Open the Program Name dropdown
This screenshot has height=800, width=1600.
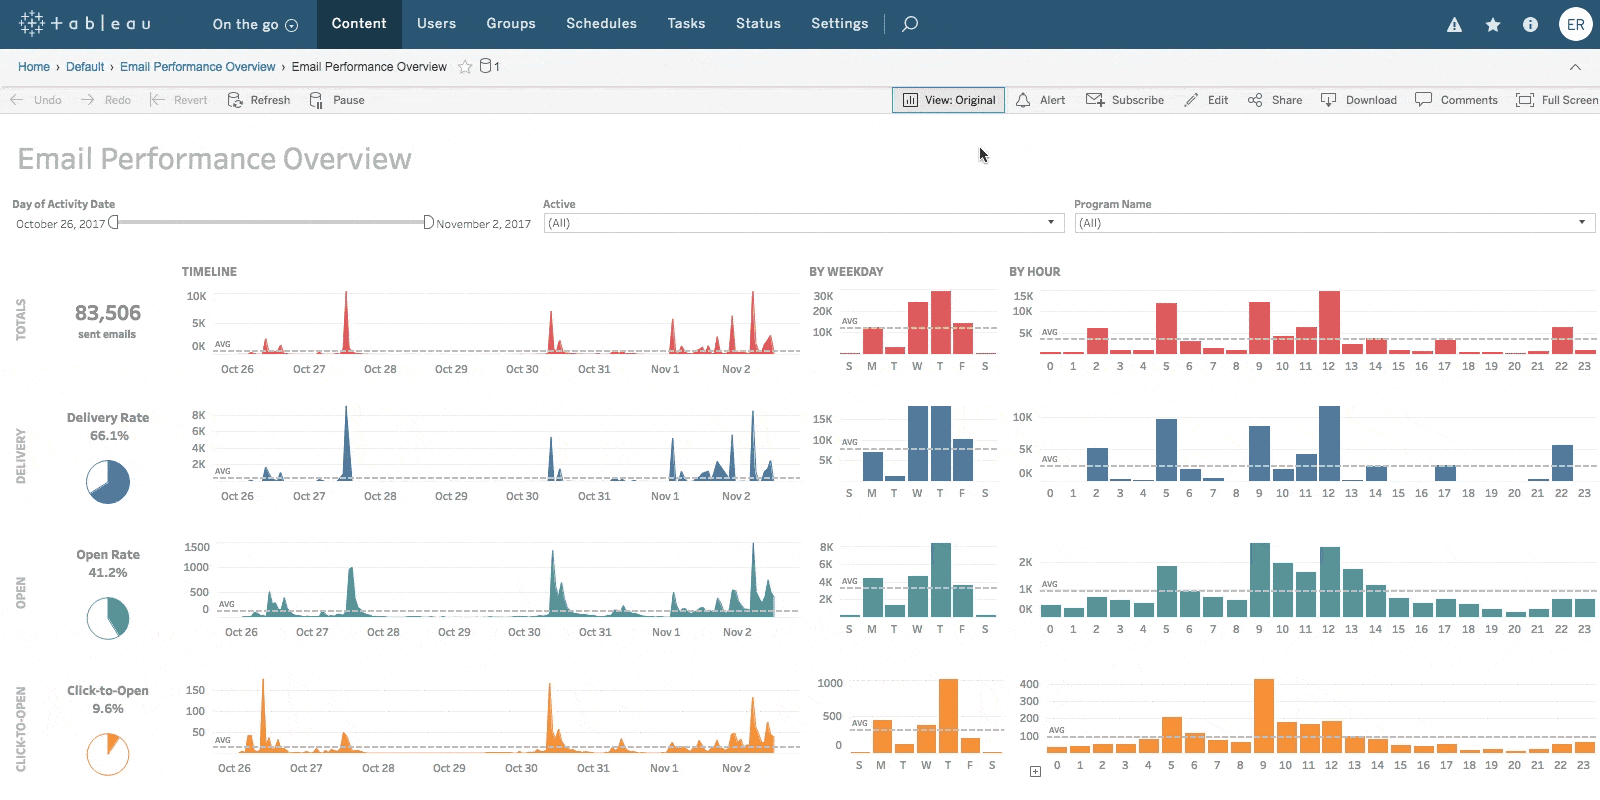click(x=1581, y=223)
